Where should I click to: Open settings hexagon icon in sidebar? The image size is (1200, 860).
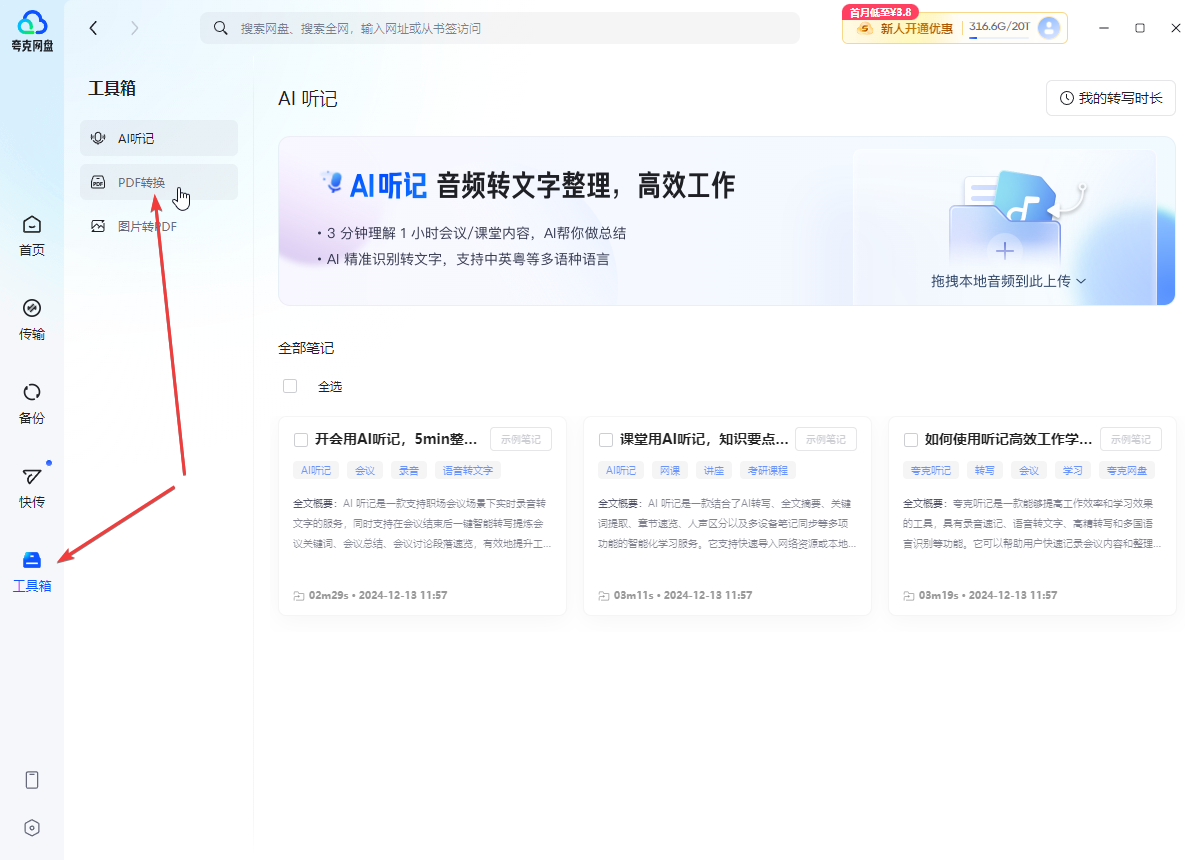(x=32, y=828)
